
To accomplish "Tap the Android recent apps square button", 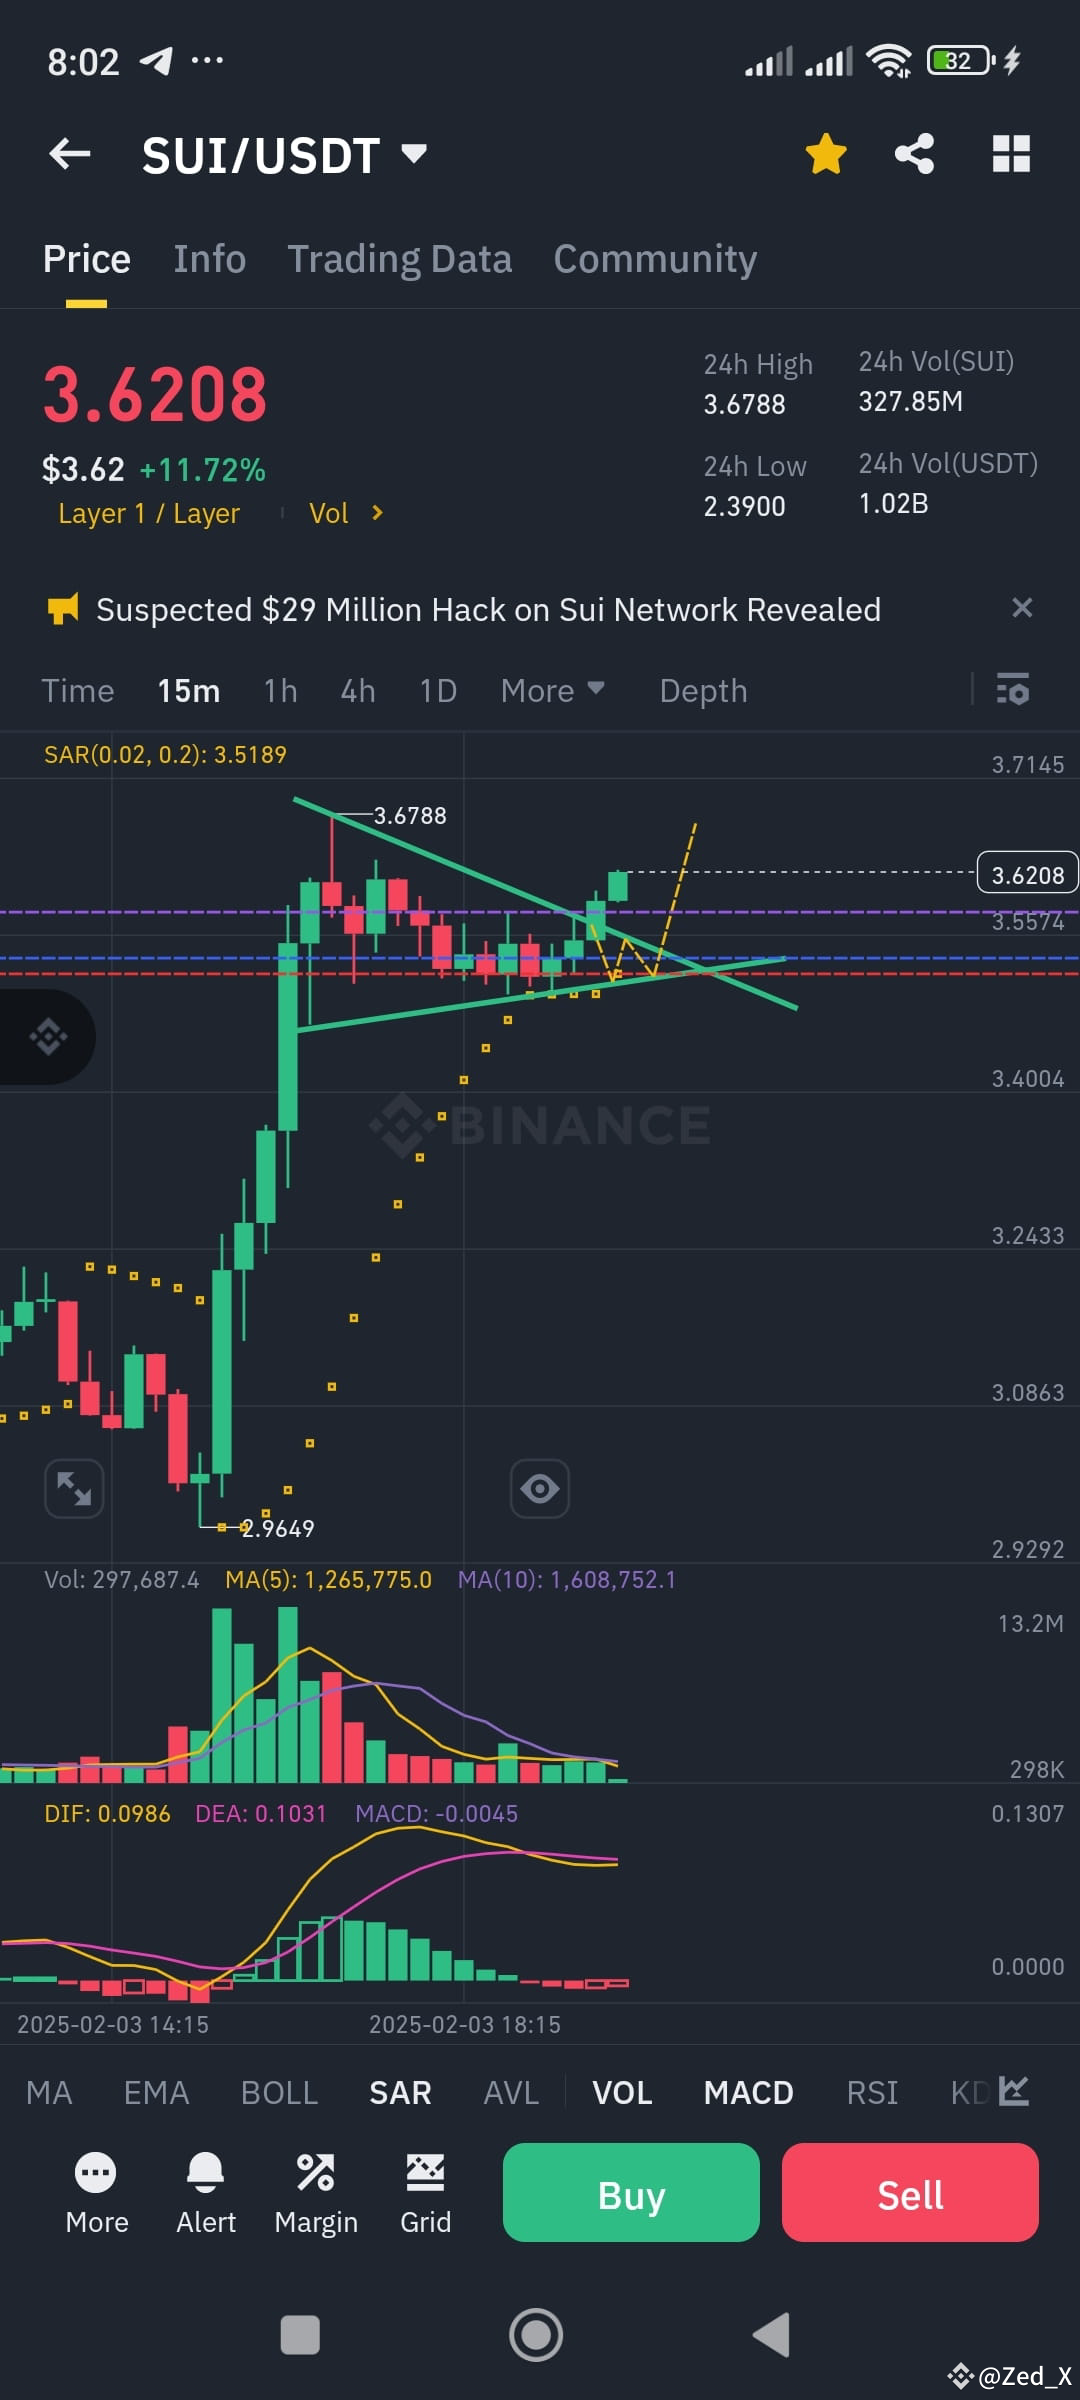I will (x=300, y=2335).
